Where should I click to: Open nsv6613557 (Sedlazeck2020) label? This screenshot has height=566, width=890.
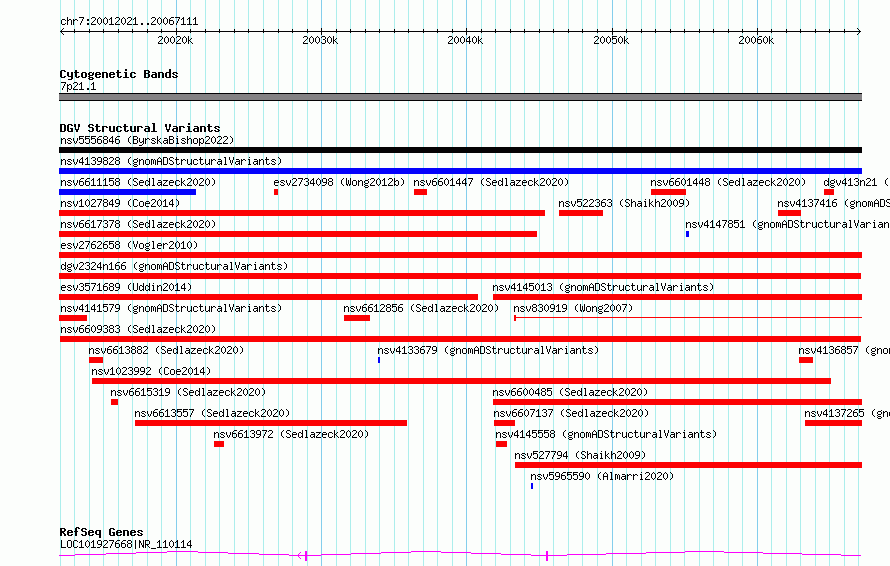click(212, 413)
